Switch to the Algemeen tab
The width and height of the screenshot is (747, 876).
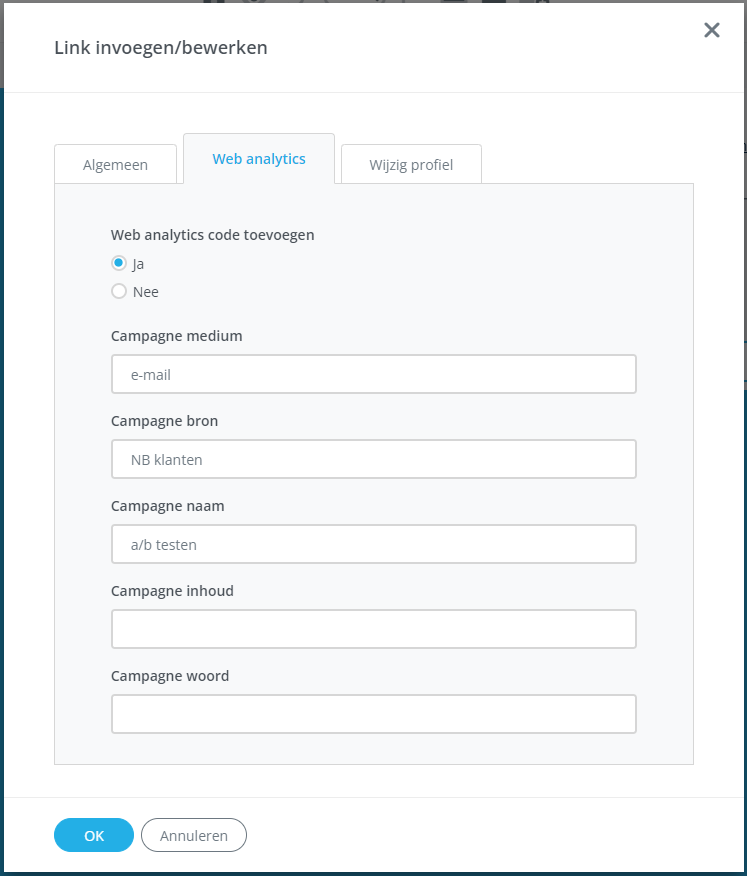click(x=115, y=165)
